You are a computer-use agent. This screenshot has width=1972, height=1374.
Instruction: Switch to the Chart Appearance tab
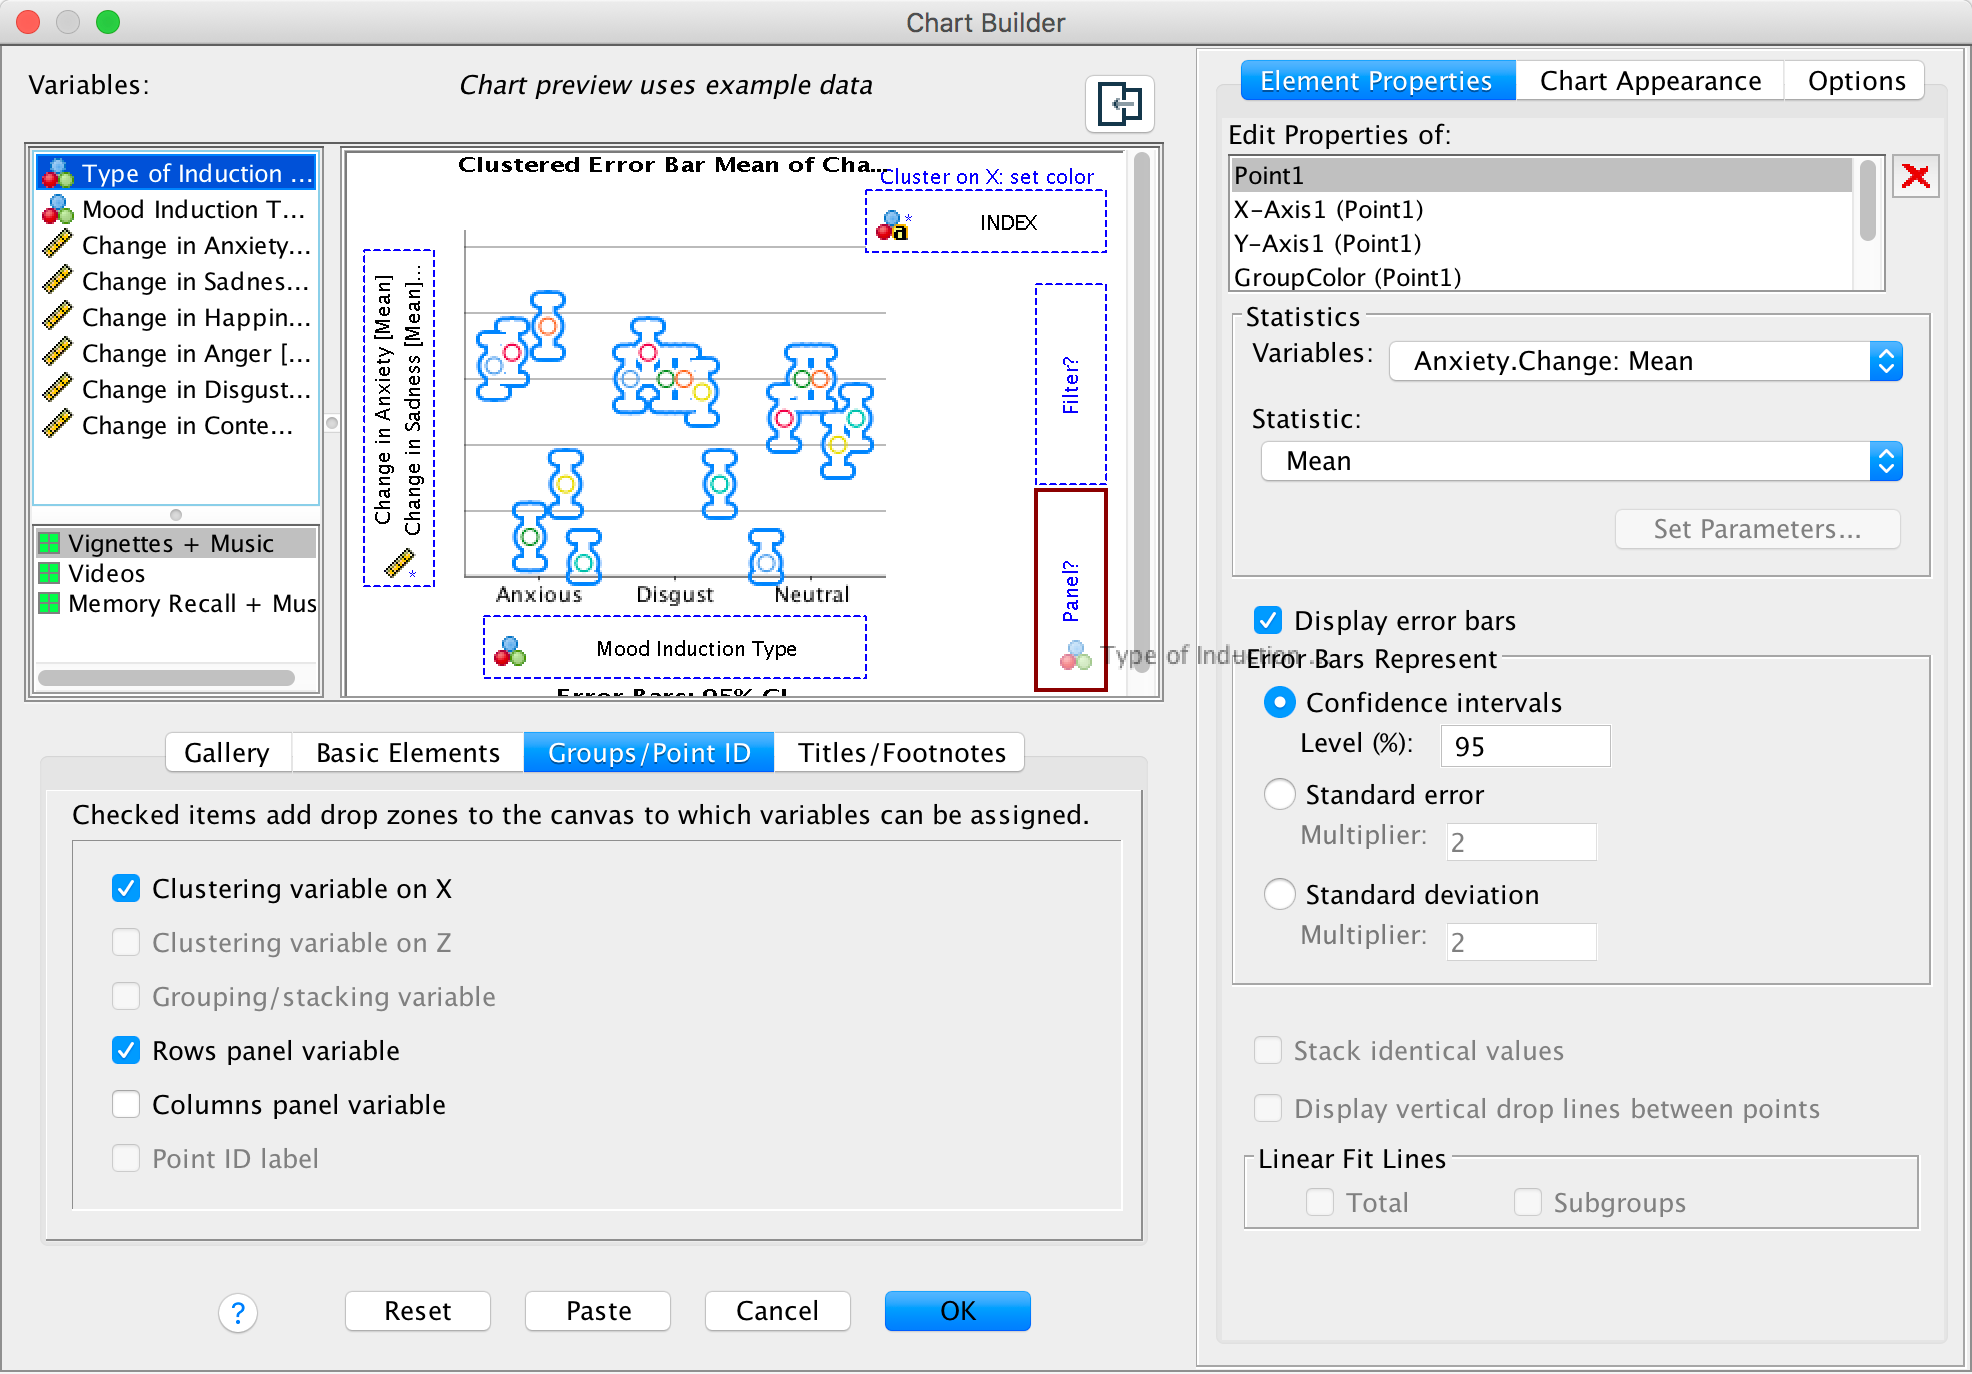pyautogui.click(x=1650, y=81)
